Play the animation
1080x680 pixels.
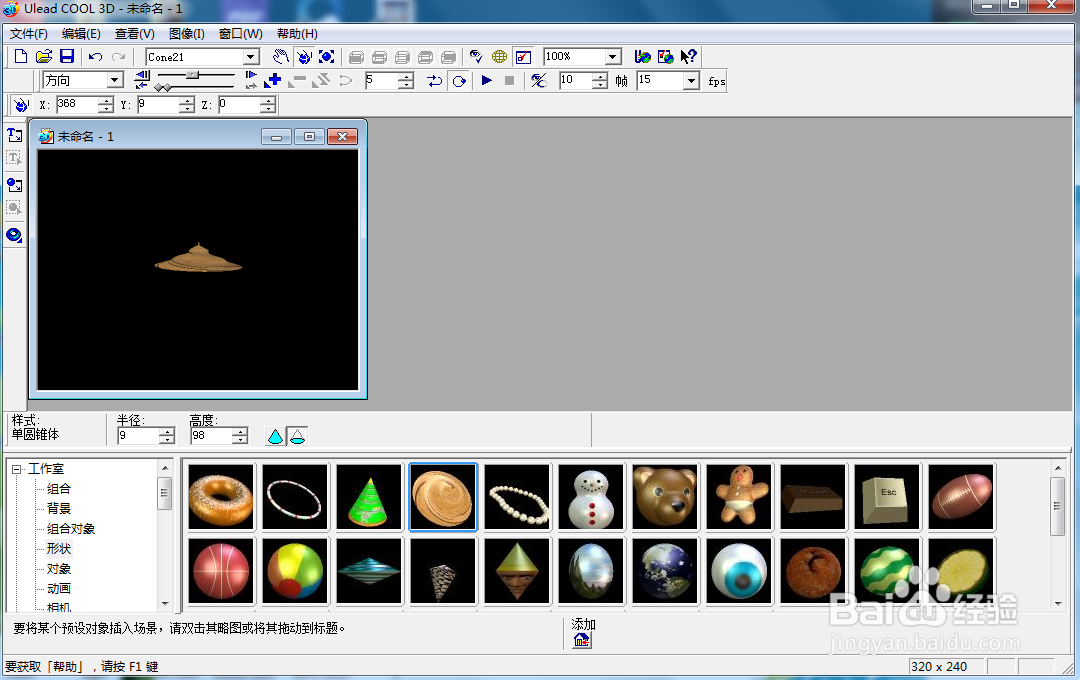[x=486, y=81]
